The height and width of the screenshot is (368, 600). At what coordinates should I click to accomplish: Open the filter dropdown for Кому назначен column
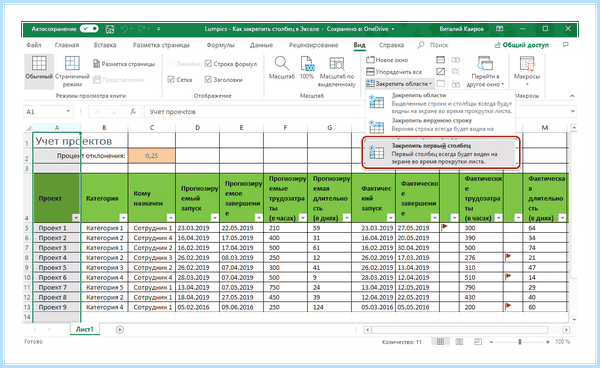click(171, 218)
